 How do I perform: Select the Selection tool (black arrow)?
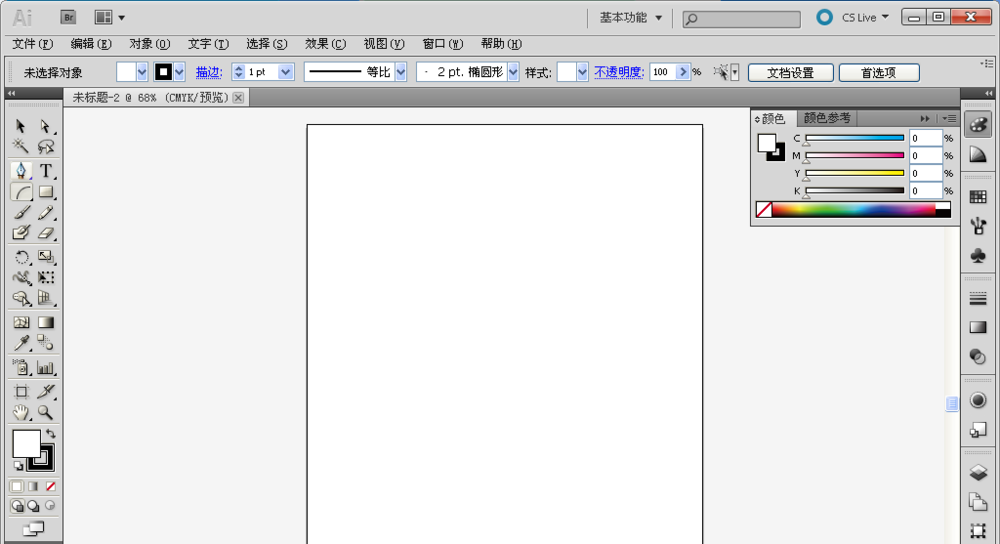pos(20,126)
